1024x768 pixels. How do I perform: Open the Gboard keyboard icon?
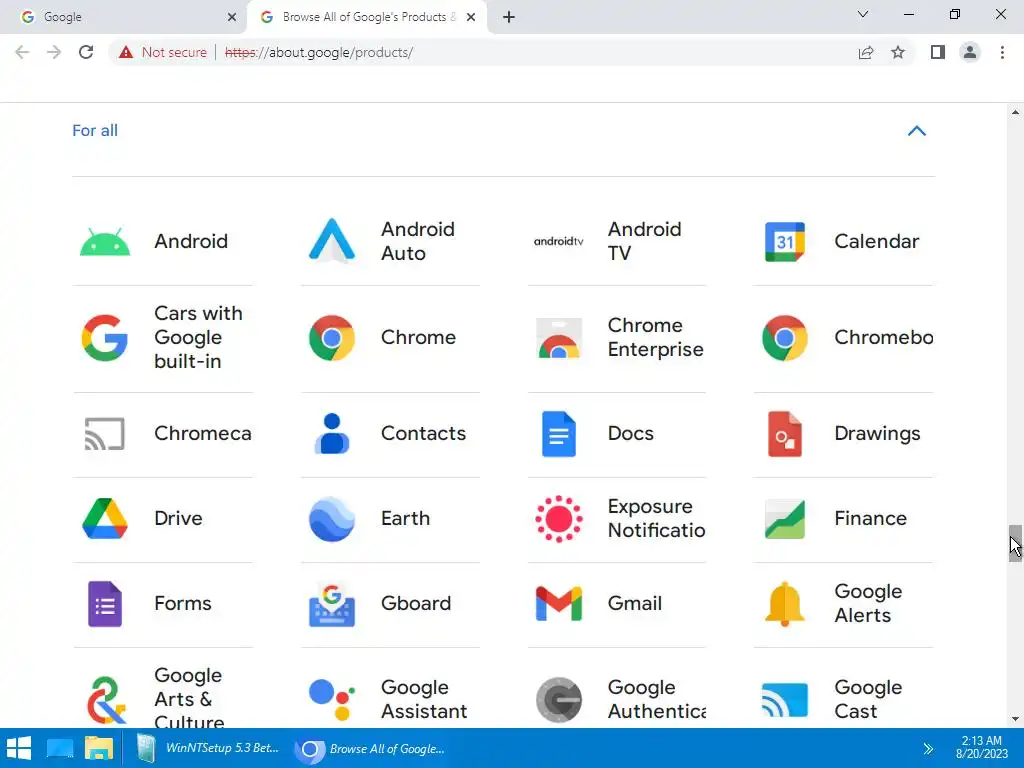[332, 604]
